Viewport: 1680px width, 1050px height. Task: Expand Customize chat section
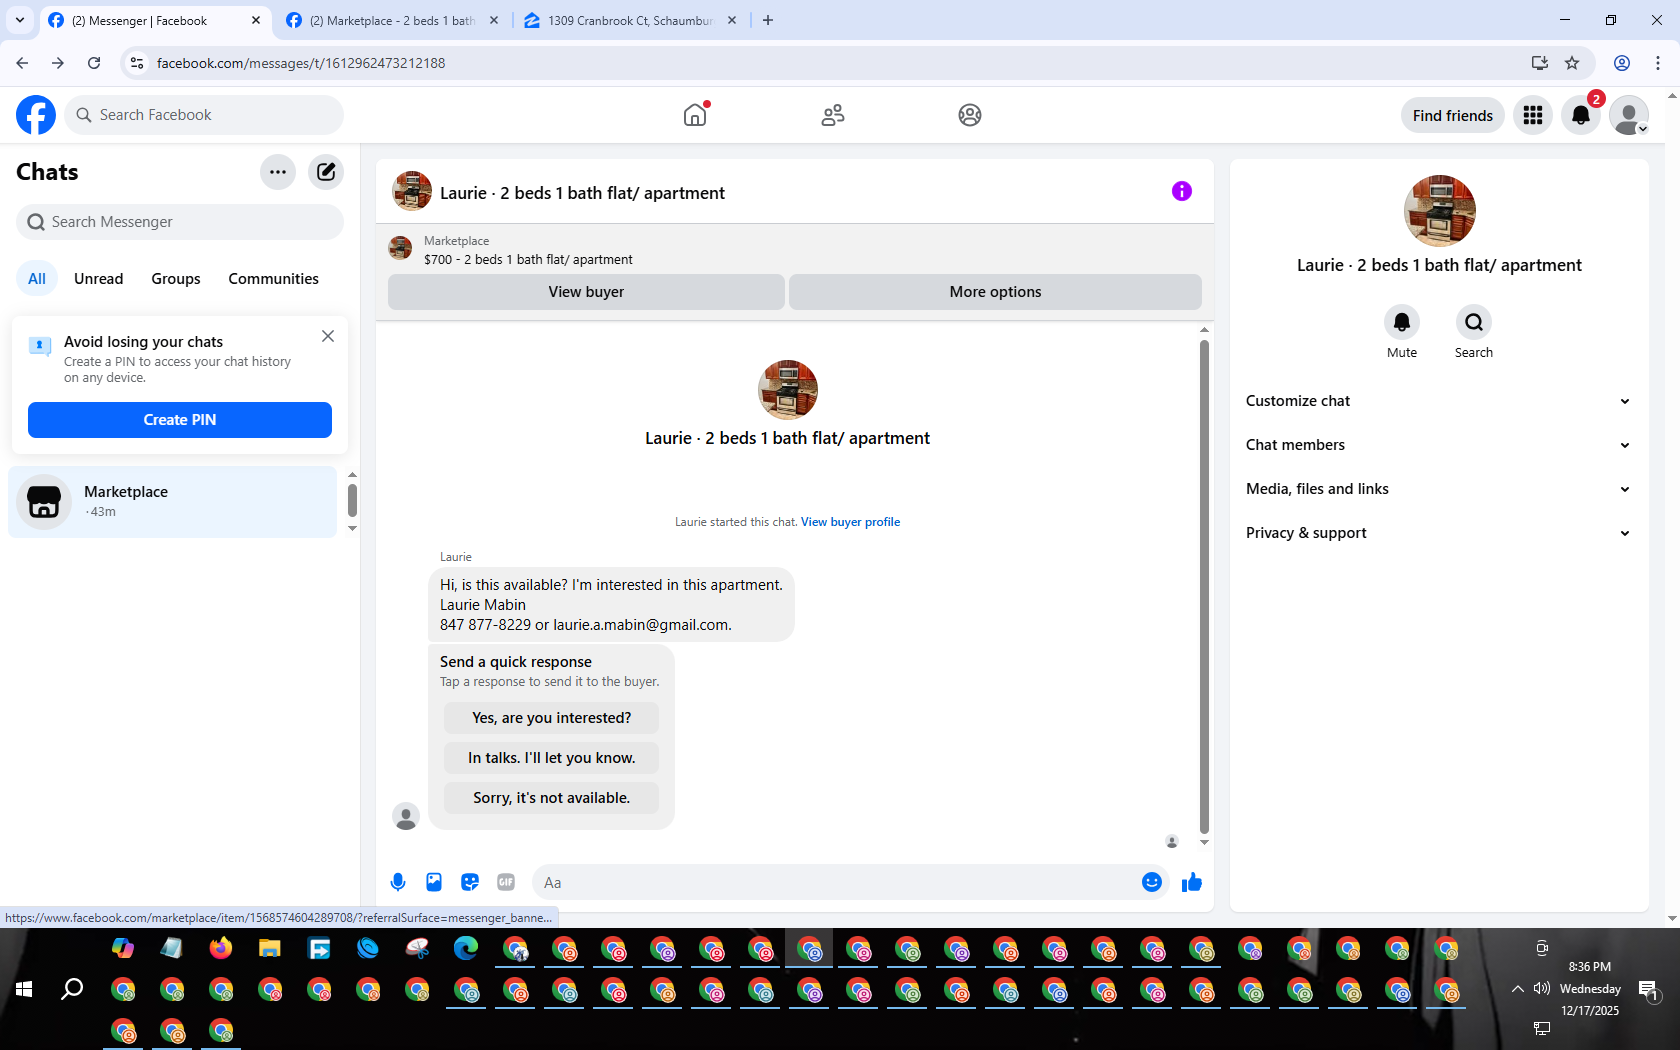tap(1439, 401)
